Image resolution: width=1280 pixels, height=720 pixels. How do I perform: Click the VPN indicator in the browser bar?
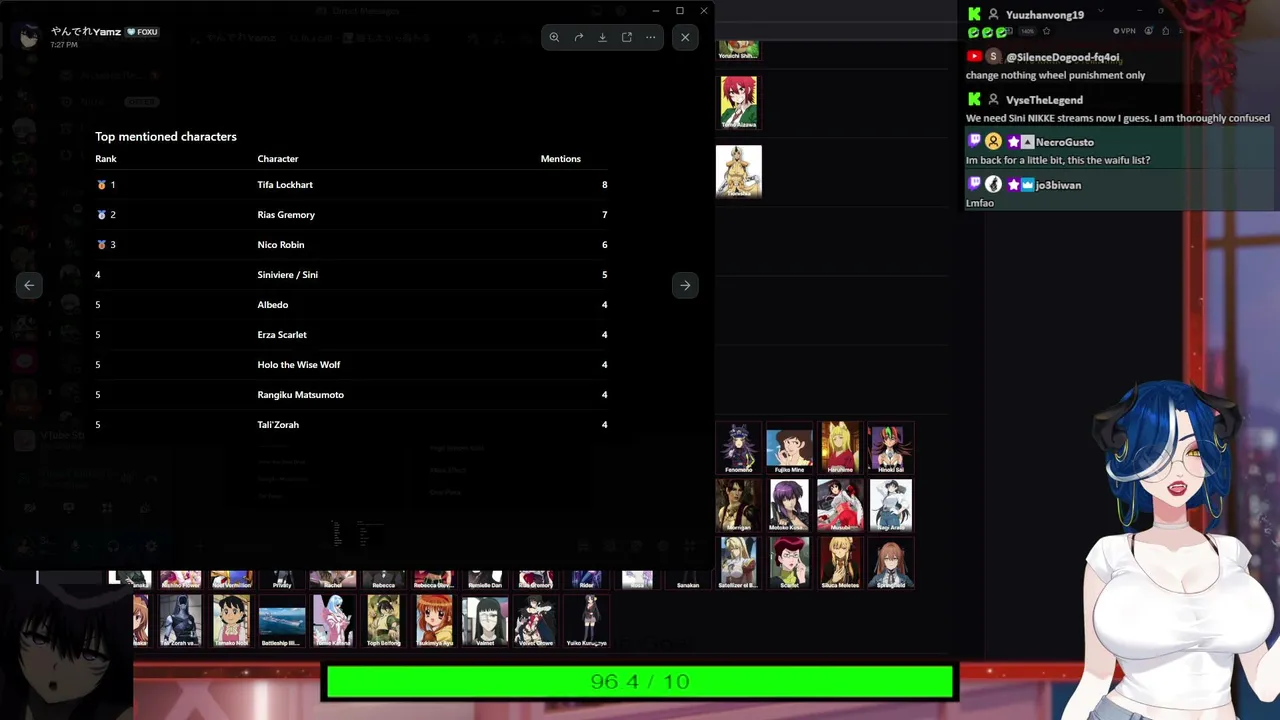[x=1124, y=31]
